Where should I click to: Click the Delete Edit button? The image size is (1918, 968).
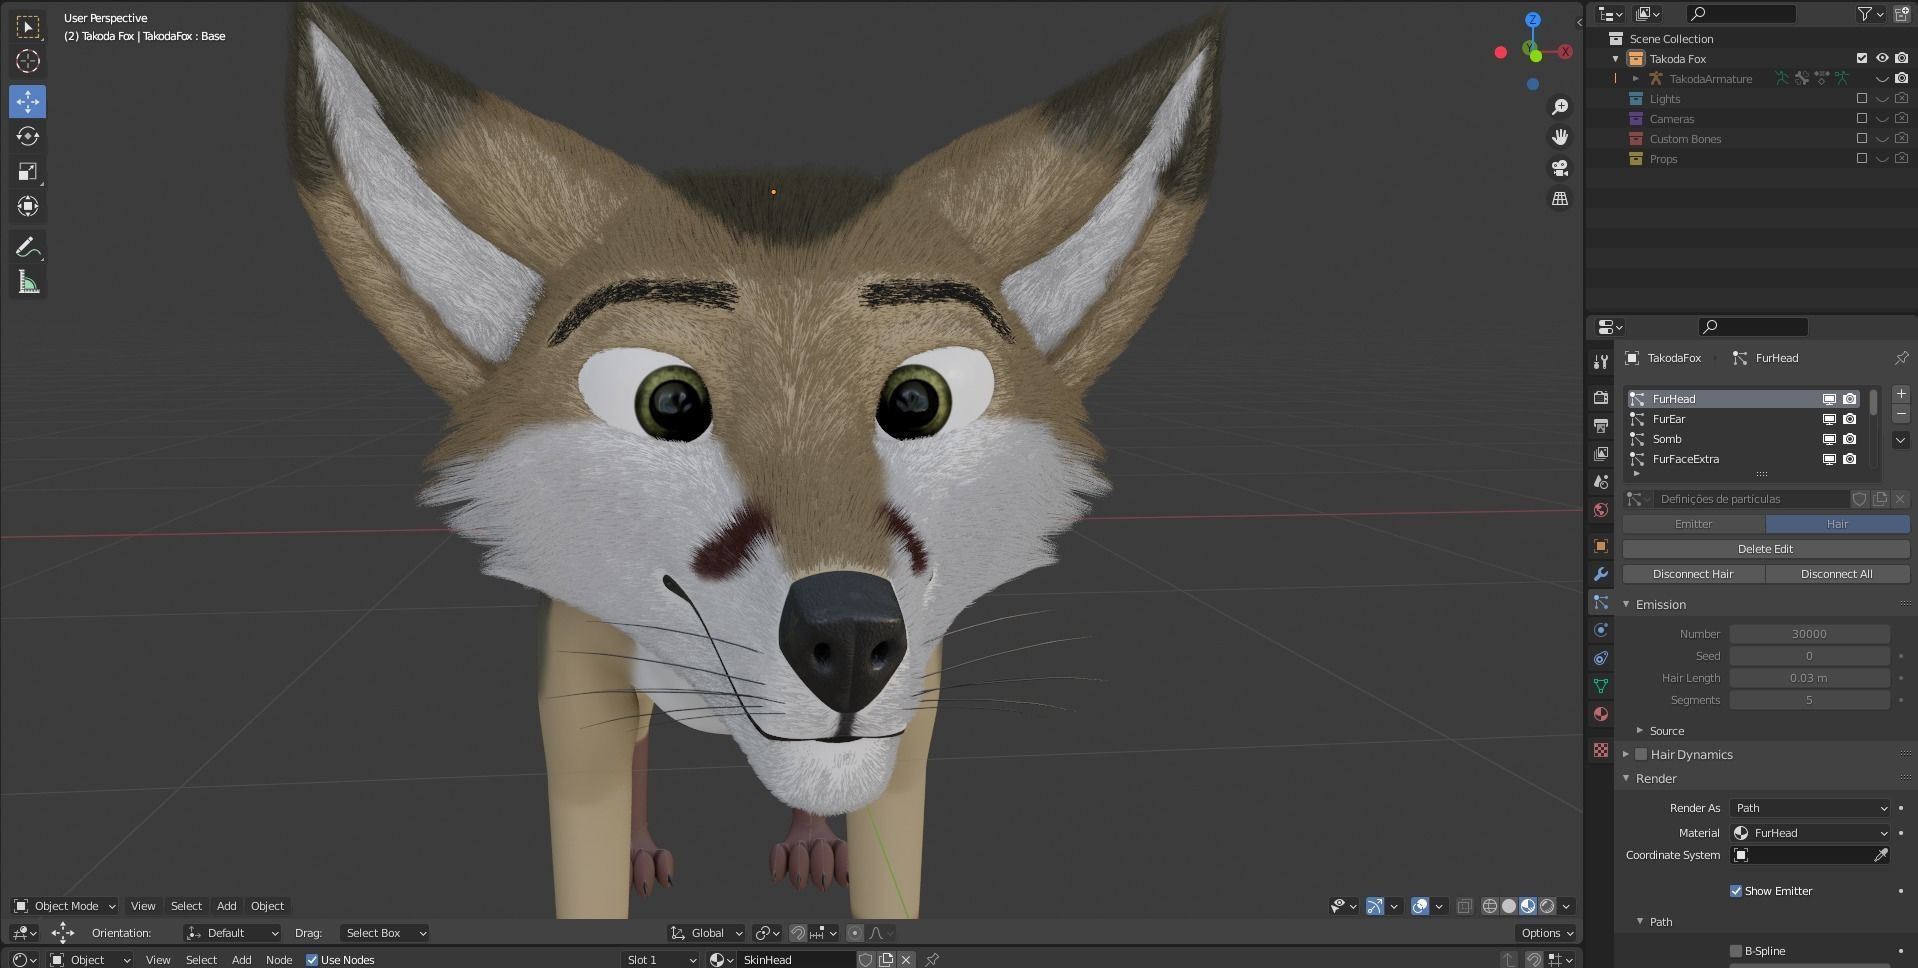(1765, 549)
